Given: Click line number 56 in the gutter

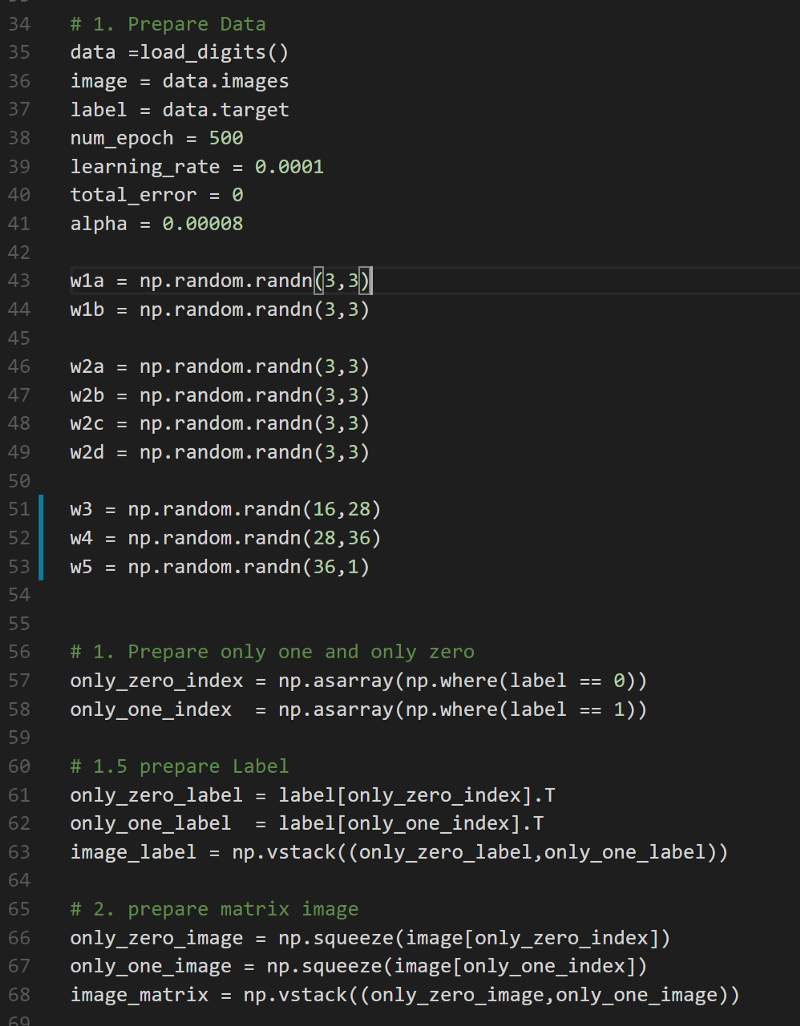Looking at the screenshot, I should coord(20,652).
